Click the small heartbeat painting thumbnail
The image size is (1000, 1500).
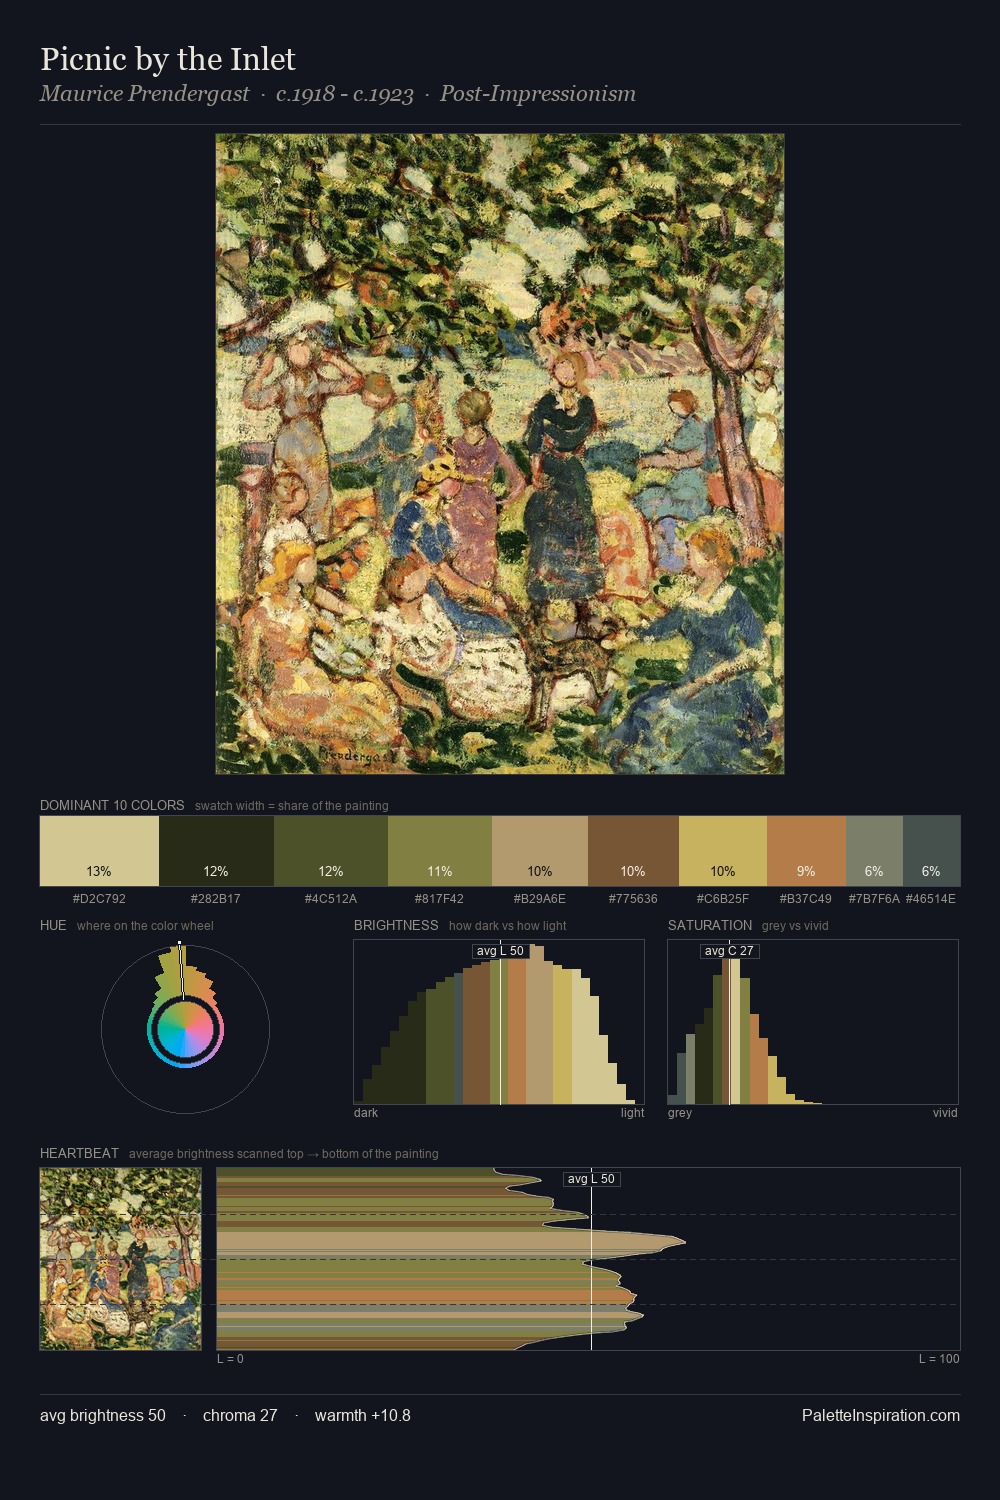pos(120,1259)
